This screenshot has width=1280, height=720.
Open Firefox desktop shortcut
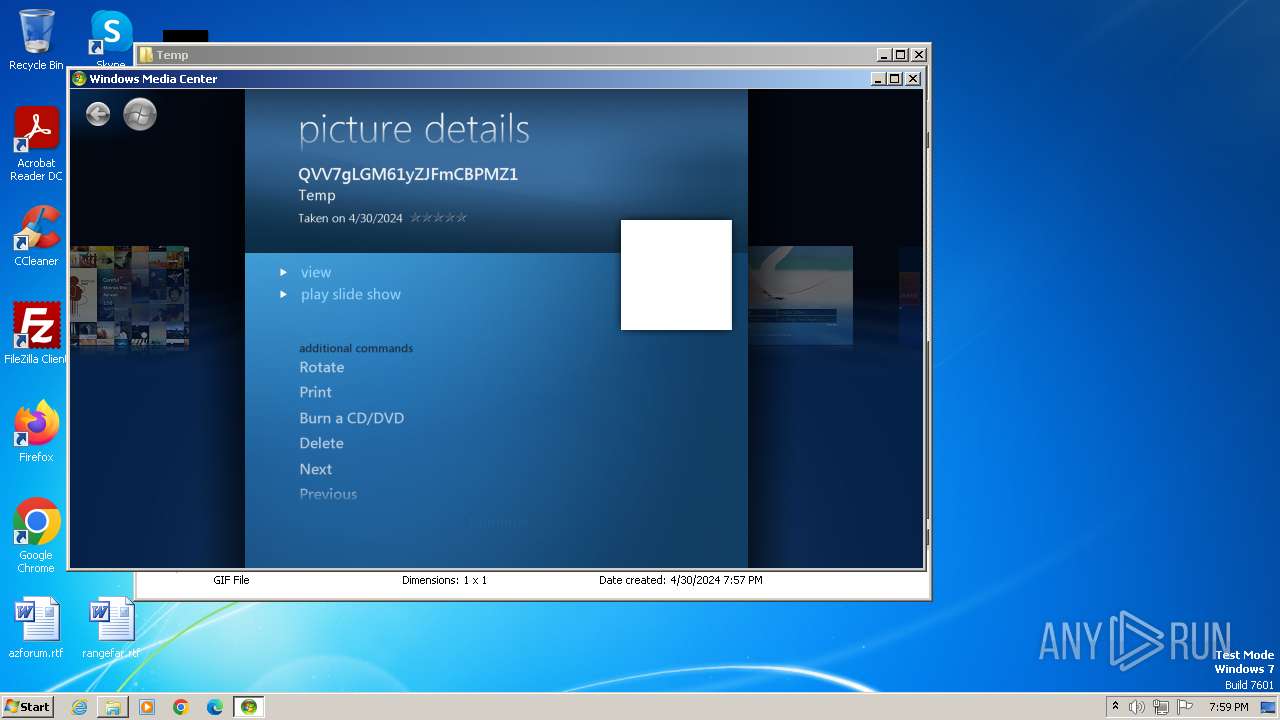pyautogui.click(x=36, y=432)
